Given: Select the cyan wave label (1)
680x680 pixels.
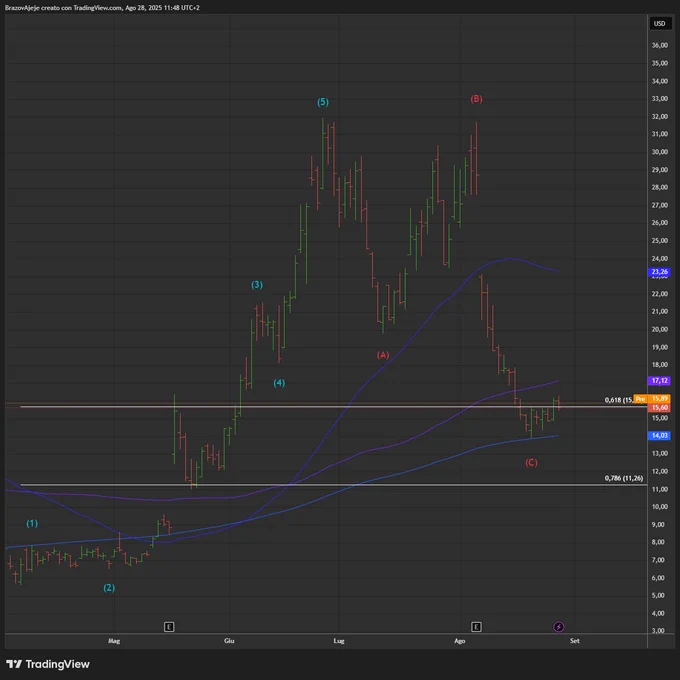Looking at the screenshot, I should click(x=32, y=523).
